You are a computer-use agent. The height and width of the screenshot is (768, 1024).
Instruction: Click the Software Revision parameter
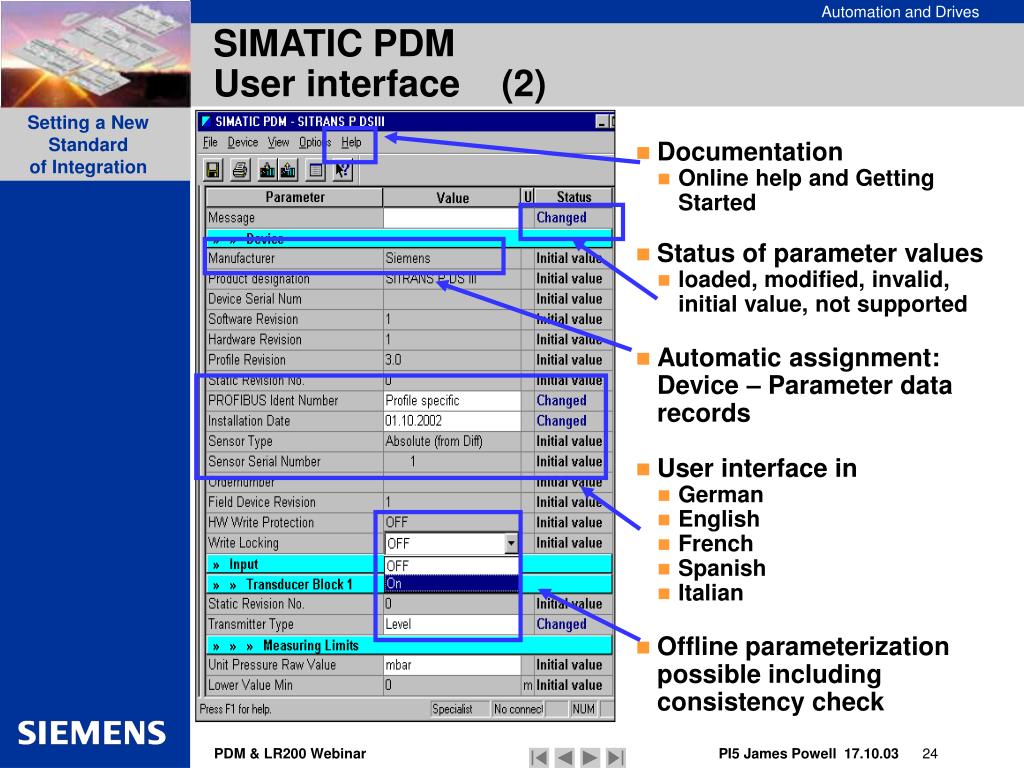[x=253, y=319]
